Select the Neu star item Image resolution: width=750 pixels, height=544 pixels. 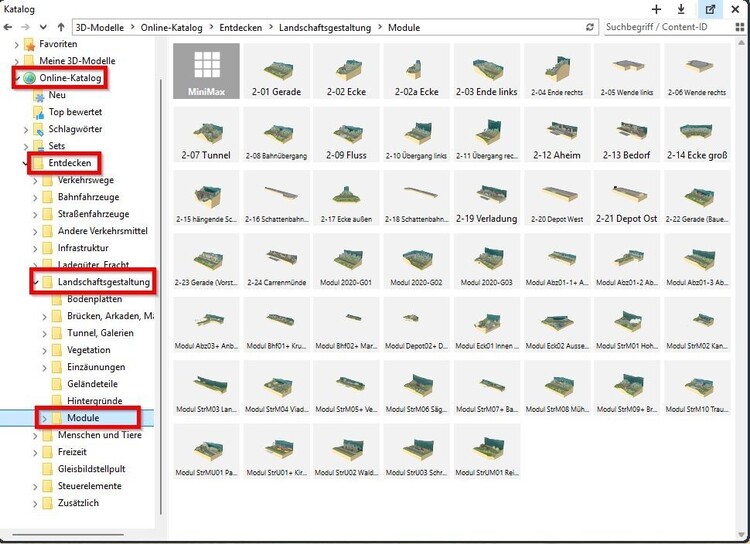pyautogui.click(x=57, y=95)
